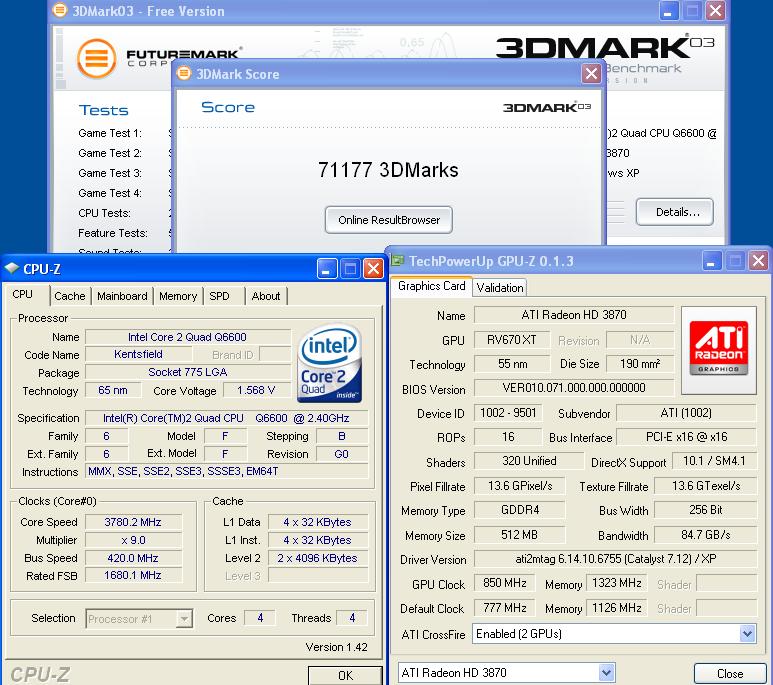Click the GPU-Z Name field ATI Radeon HD 3870
Image resolution: width=773 pixels, height=685 pixels.
coord(574,315)
